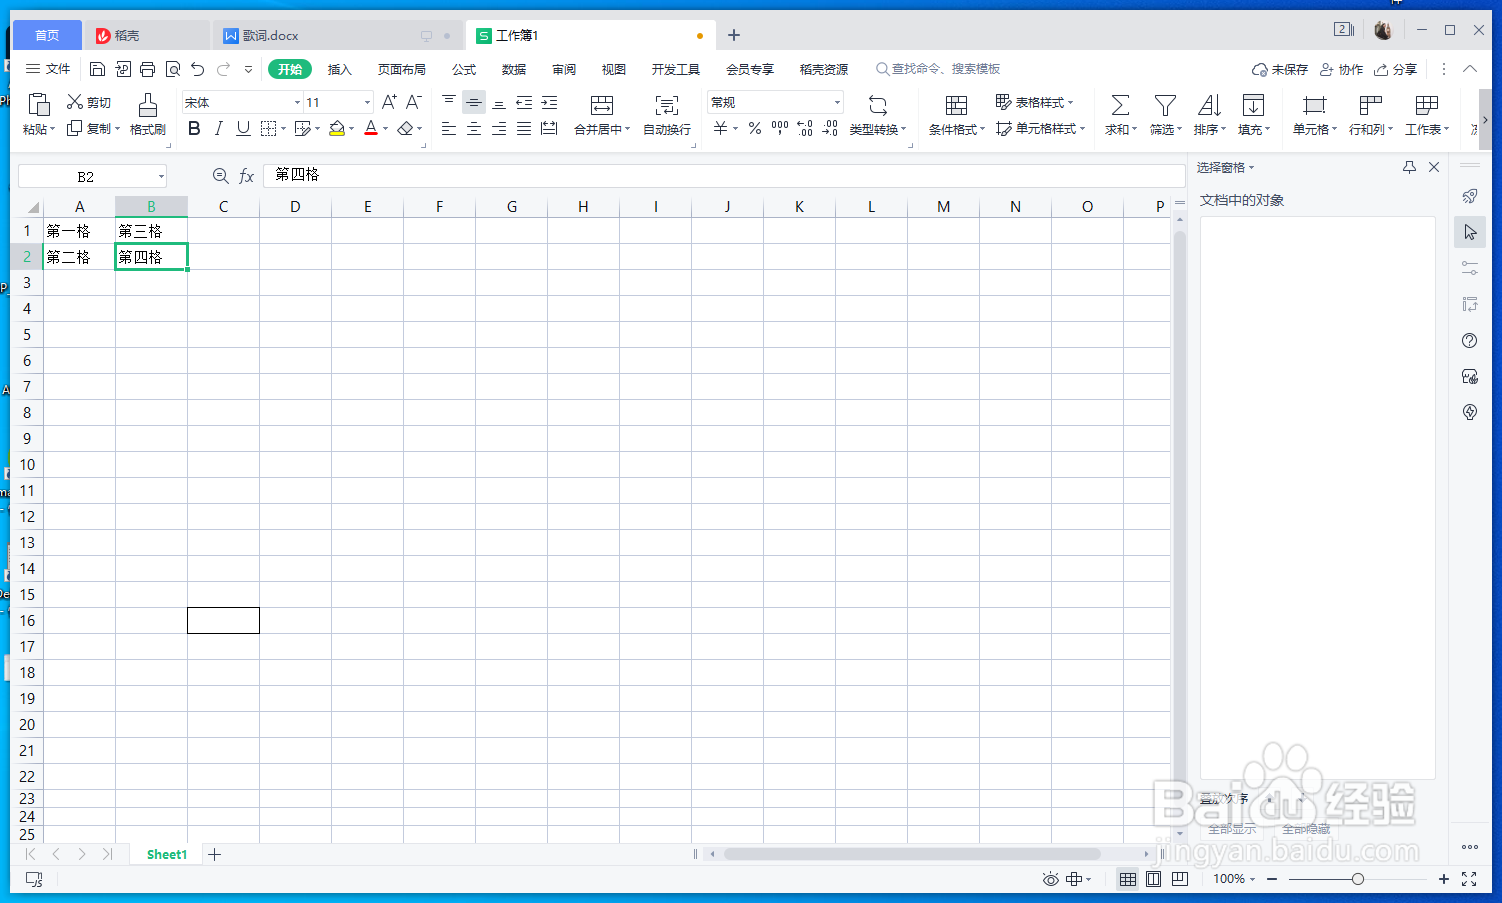Click the Share (分享) button
This screenshot has width=1502, height=903.
pos(1395,69)
